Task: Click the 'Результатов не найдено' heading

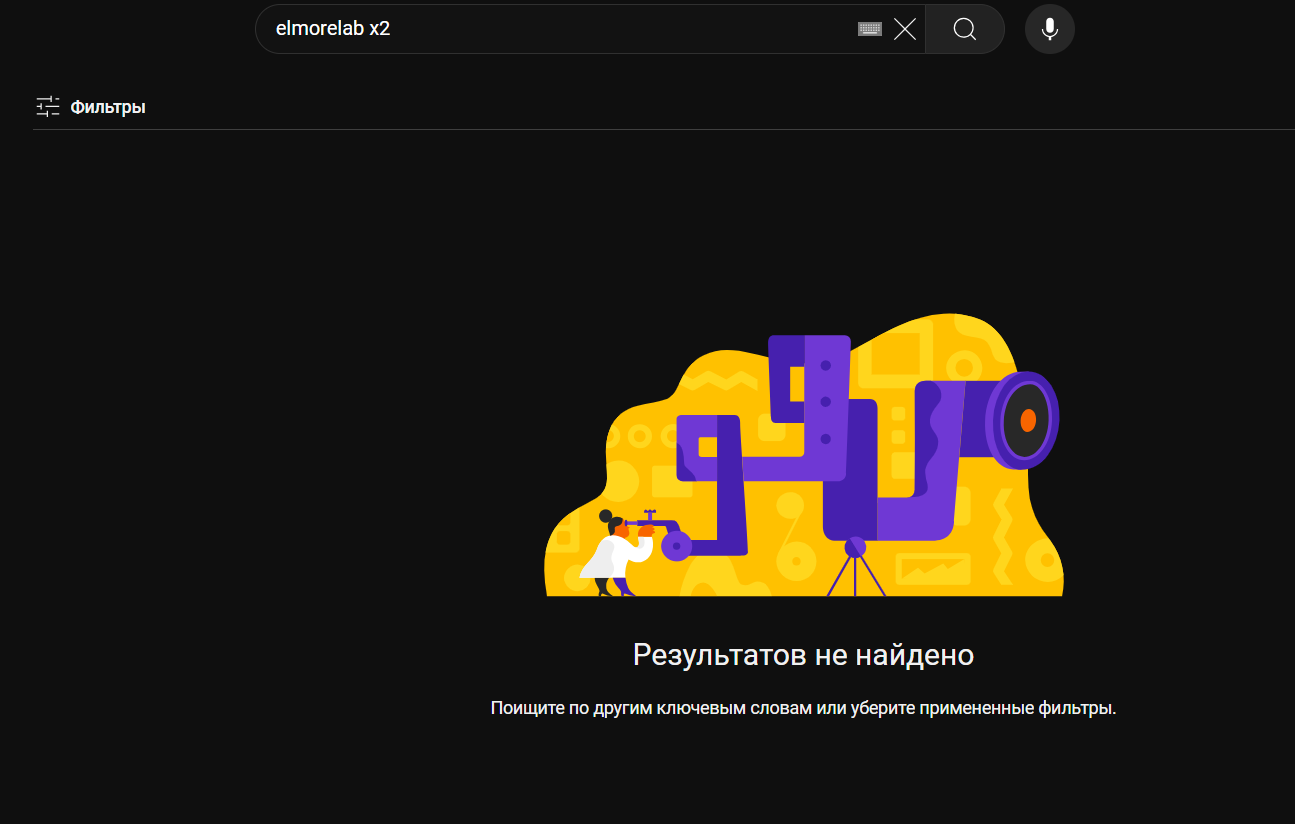Action: tap(803, 655)
